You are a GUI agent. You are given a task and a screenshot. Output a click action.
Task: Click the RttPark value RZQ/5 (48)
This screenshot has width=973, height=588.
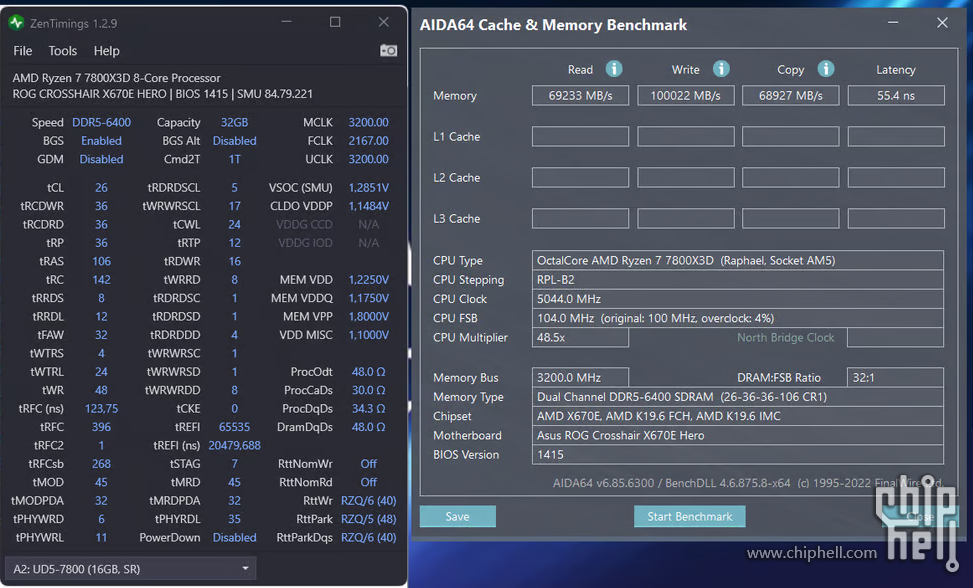pos(369,519)
